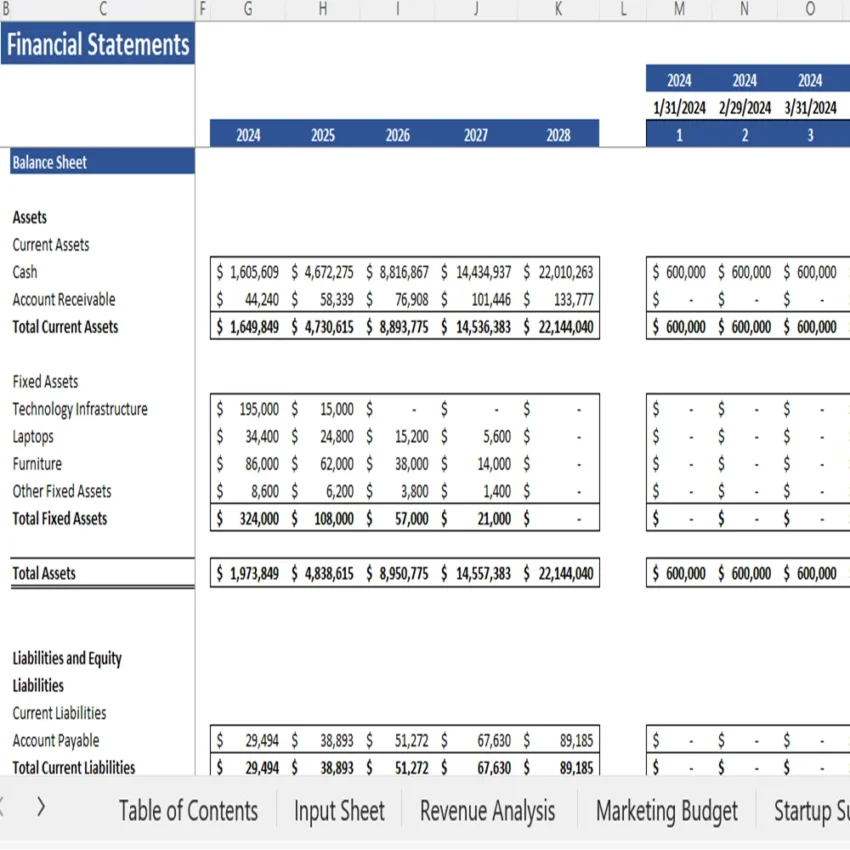Open the Table of Contents sheet
This screenshot has width=850, height=850.
click(188, 810)
